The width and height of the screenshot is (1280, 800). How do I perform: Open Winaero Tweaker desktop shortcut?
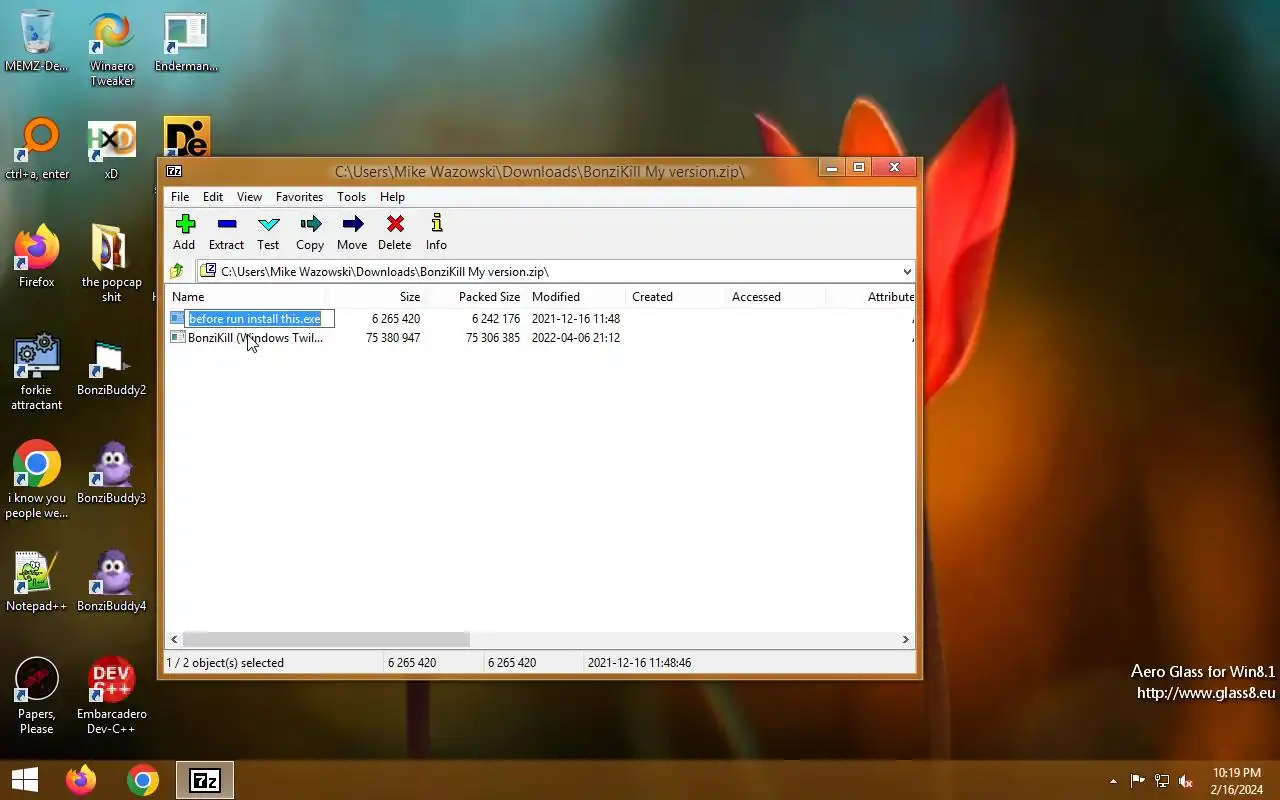[x=112, y=50]
